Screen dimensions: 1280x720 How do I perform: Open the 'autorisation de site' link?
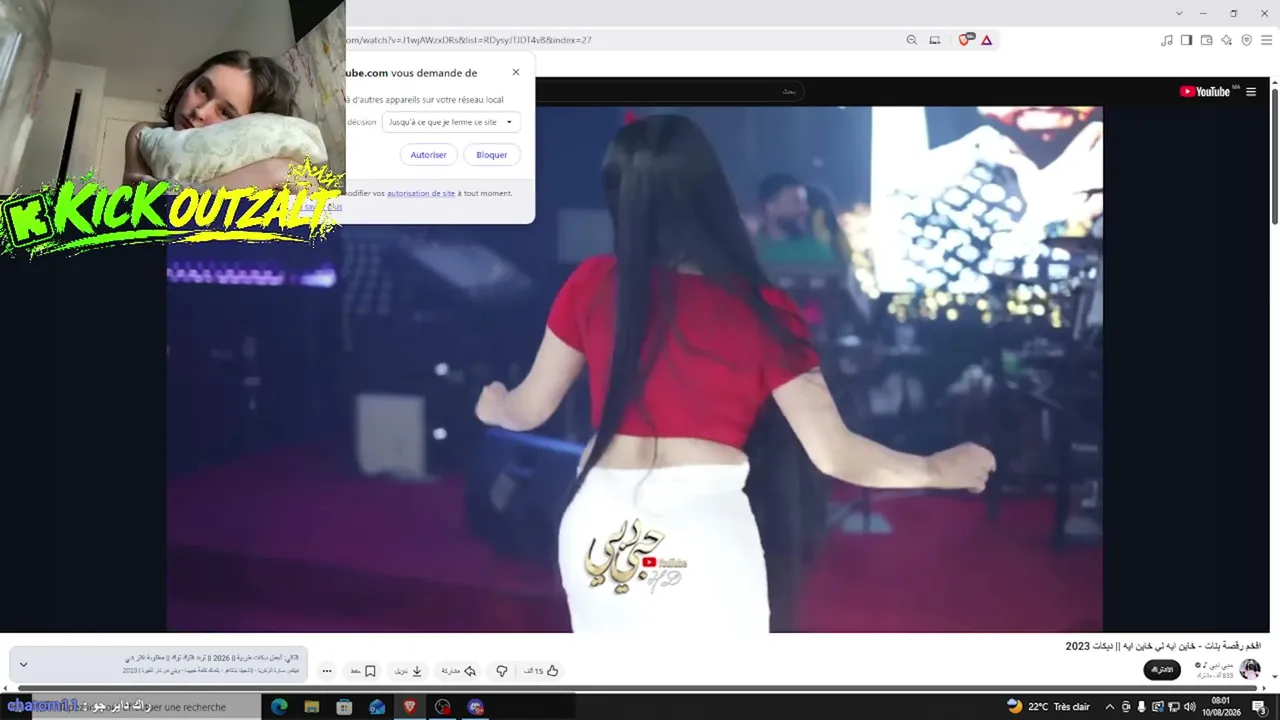point(421,193)
